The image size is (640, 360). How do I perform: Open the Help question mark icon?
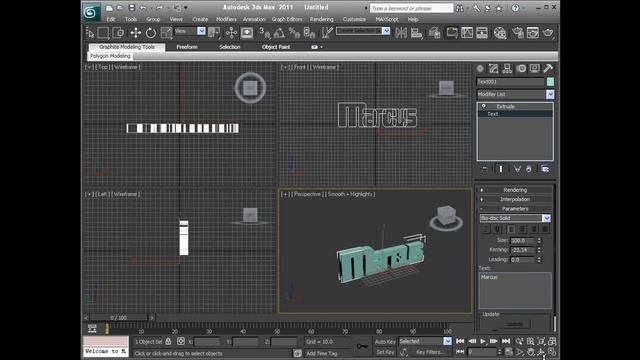point(516,8)
